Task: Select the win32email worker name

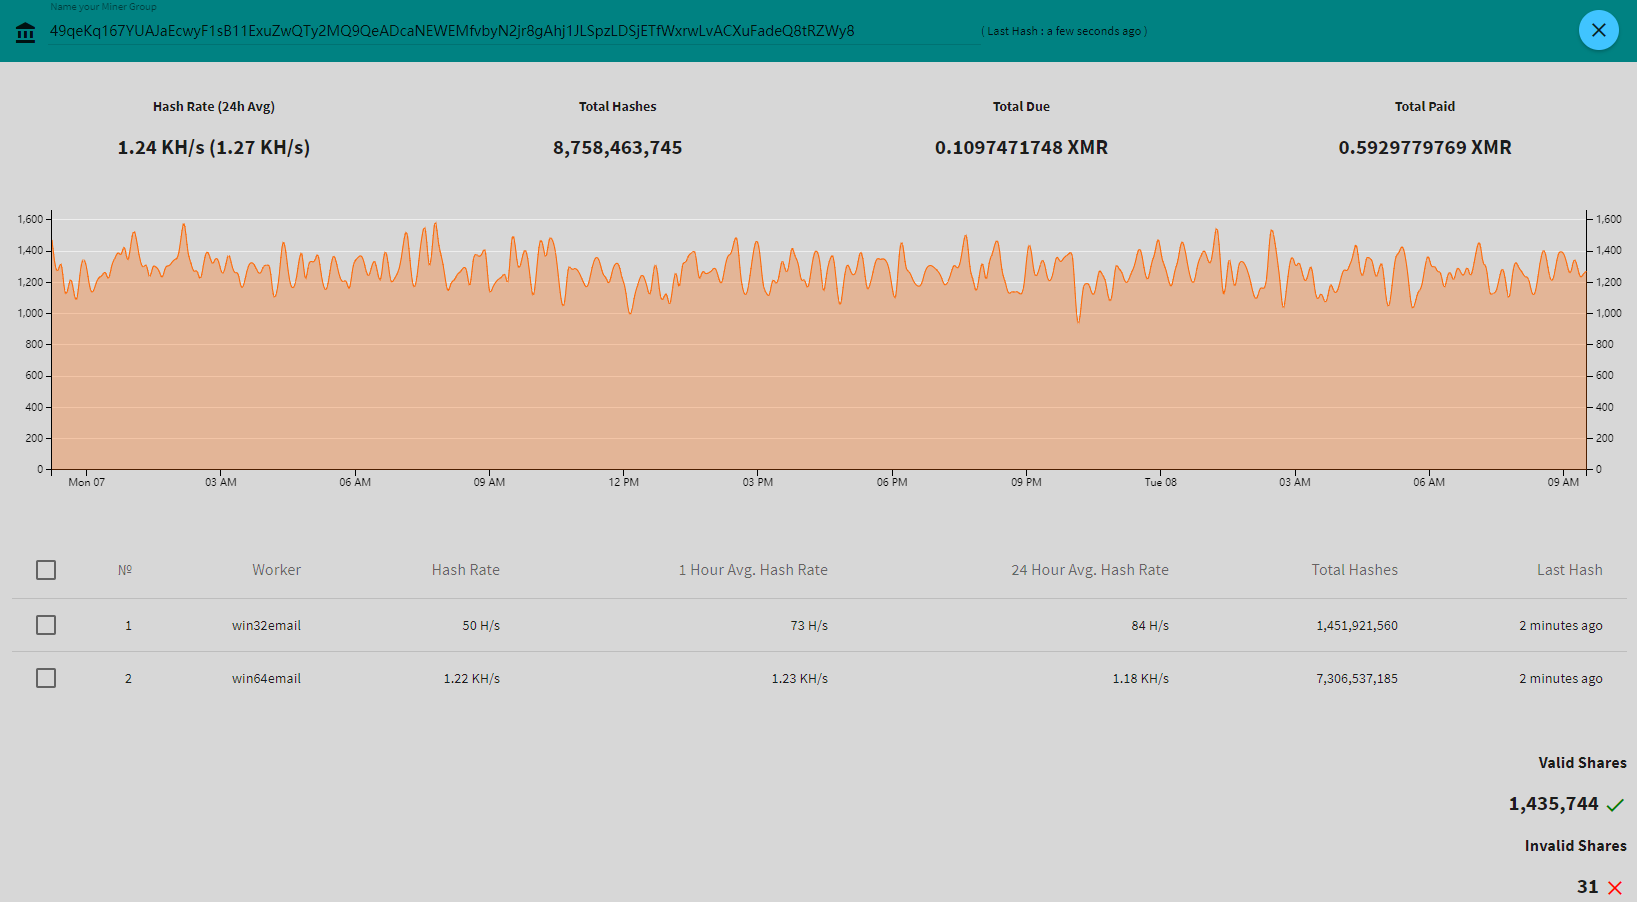Action: tap(266, 626)
